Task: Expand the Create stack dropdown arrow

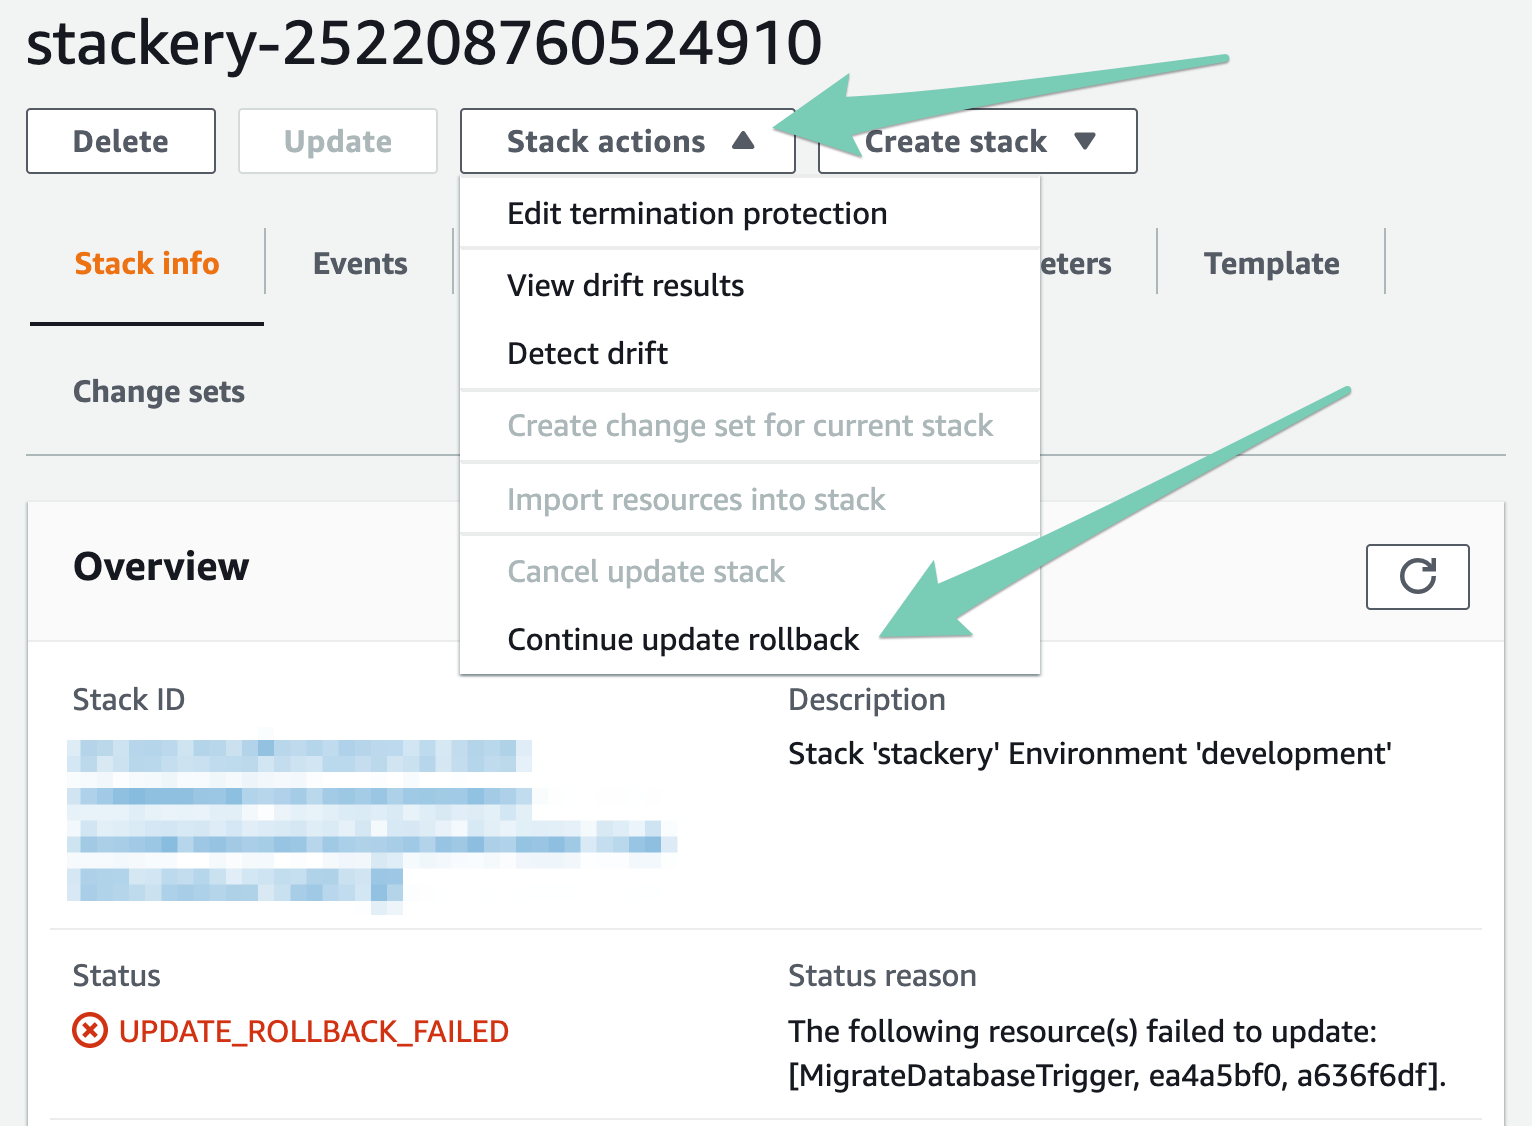Action: (x=1085, y=141)
